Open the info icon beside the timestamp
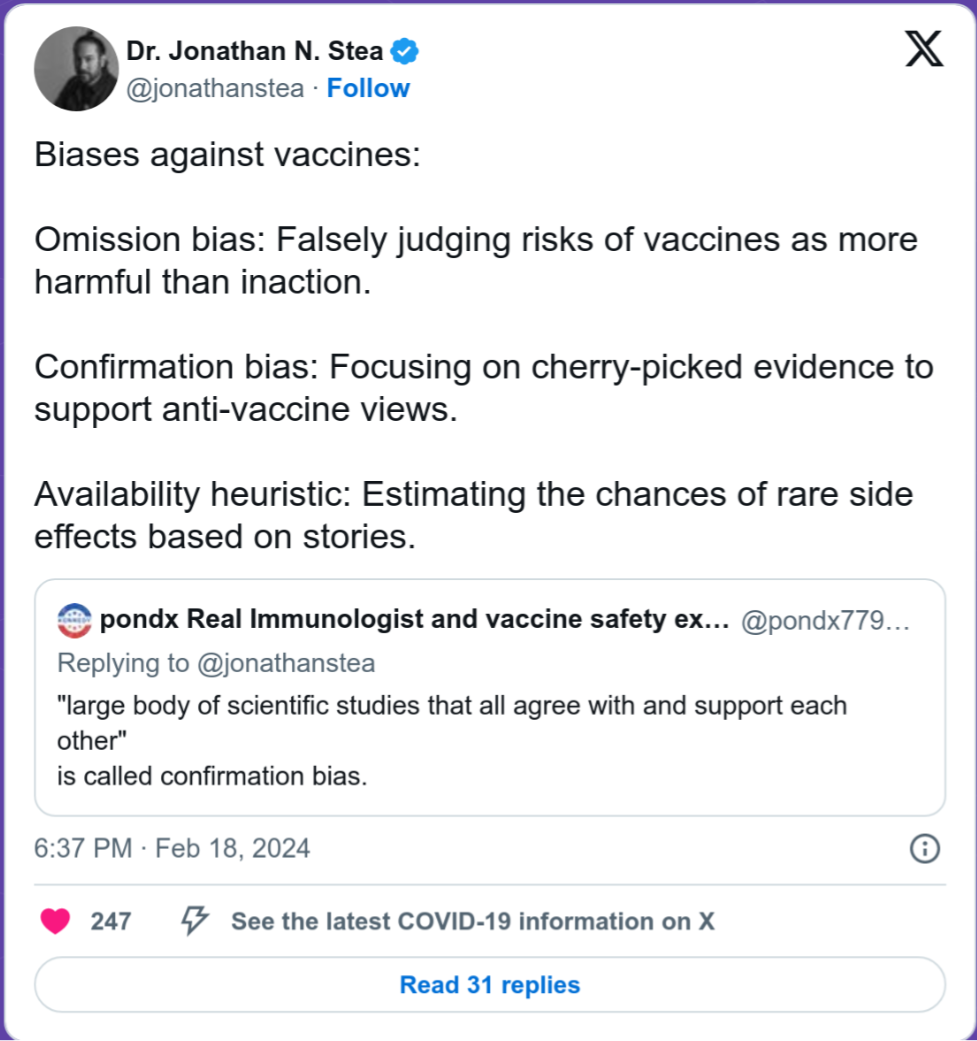The image size is (977, 1041). click(x=924, y=849)
